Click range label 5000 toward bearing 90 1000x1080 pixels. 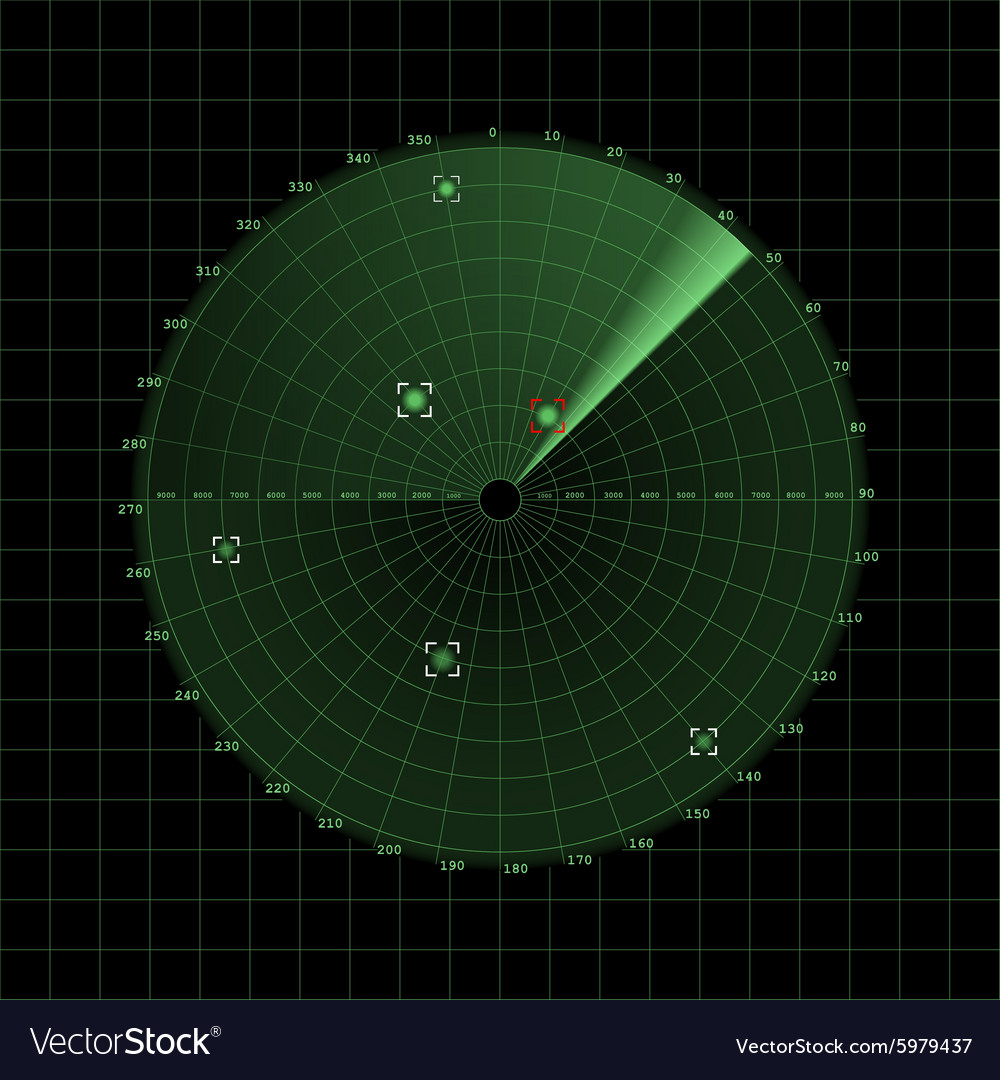point(686,495)
